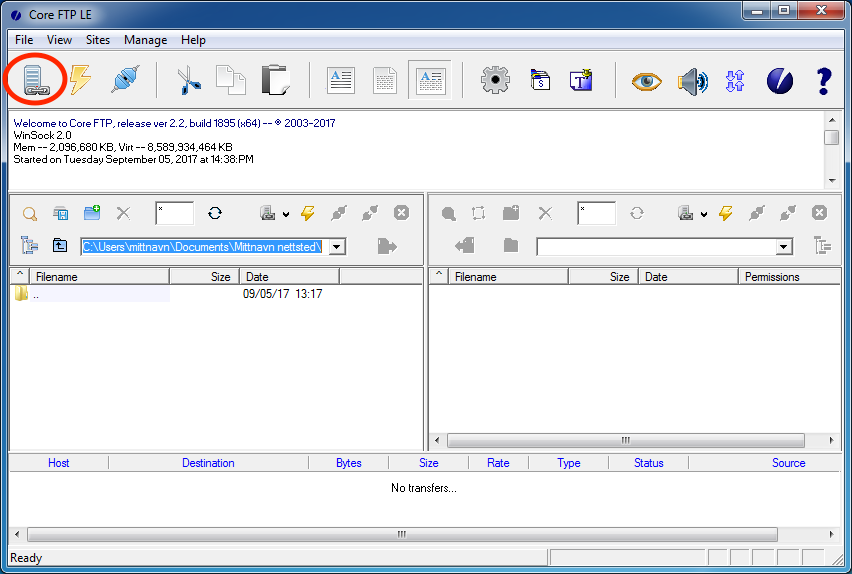The width and height of the screenshot is (852, 574).
Task: Click the local pane stop circle X icon
Action: (x=402, y=213)
